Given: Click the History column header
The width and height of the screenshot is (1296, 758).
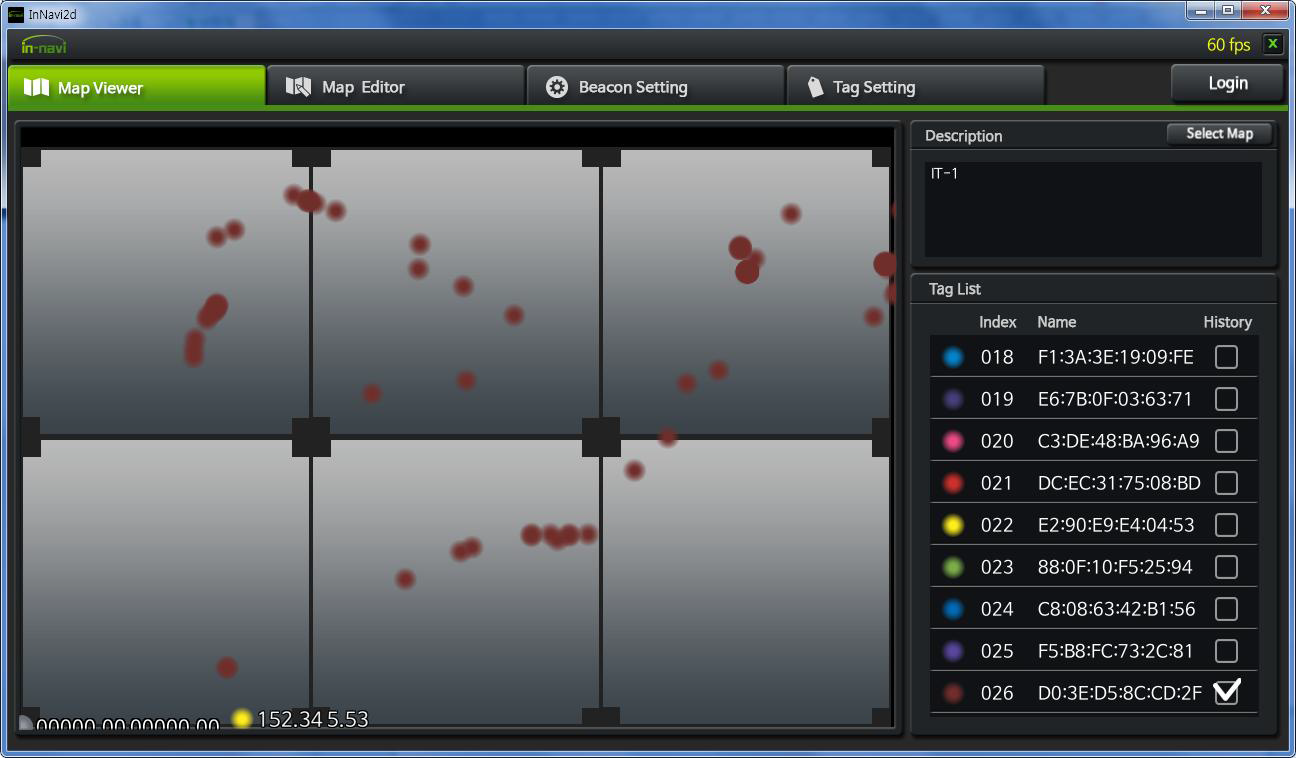Looking at the screenshot, I should point(1227,322).
